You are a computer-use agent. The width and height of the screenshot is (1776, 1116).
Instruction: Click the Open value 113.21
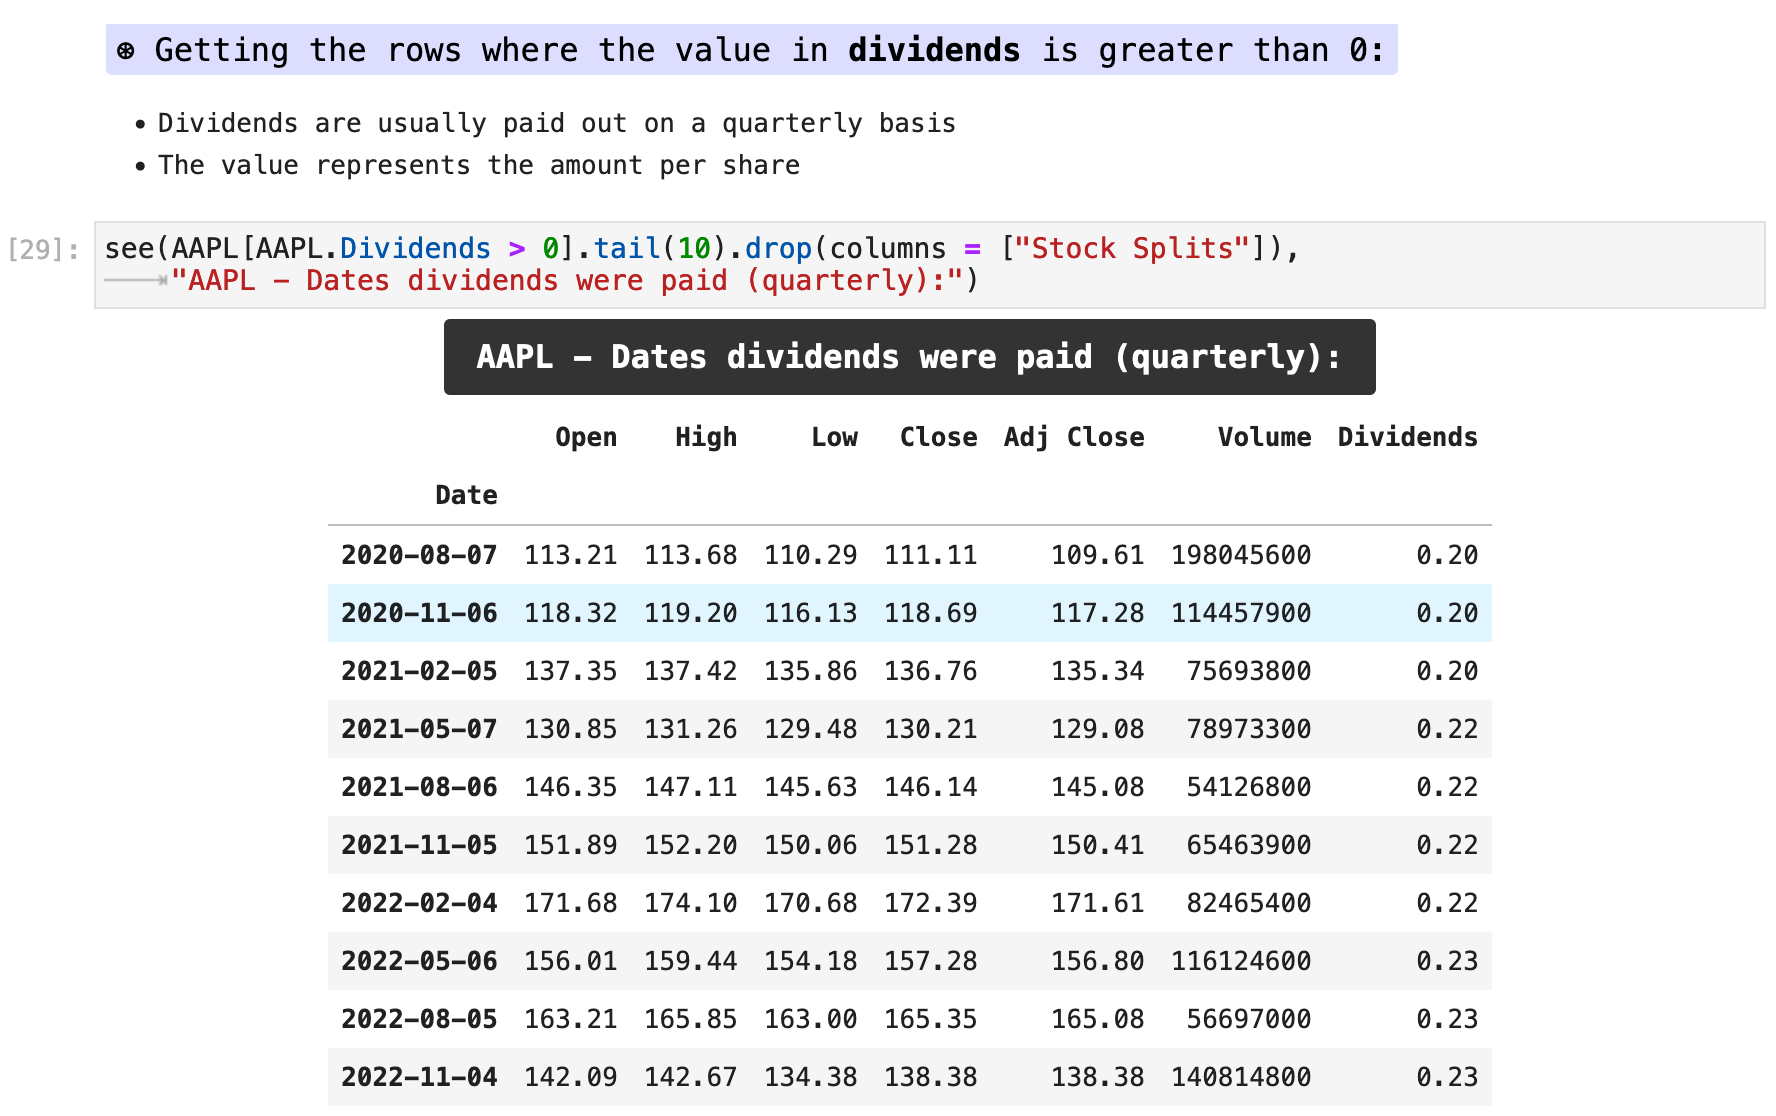tap(571, 555)
